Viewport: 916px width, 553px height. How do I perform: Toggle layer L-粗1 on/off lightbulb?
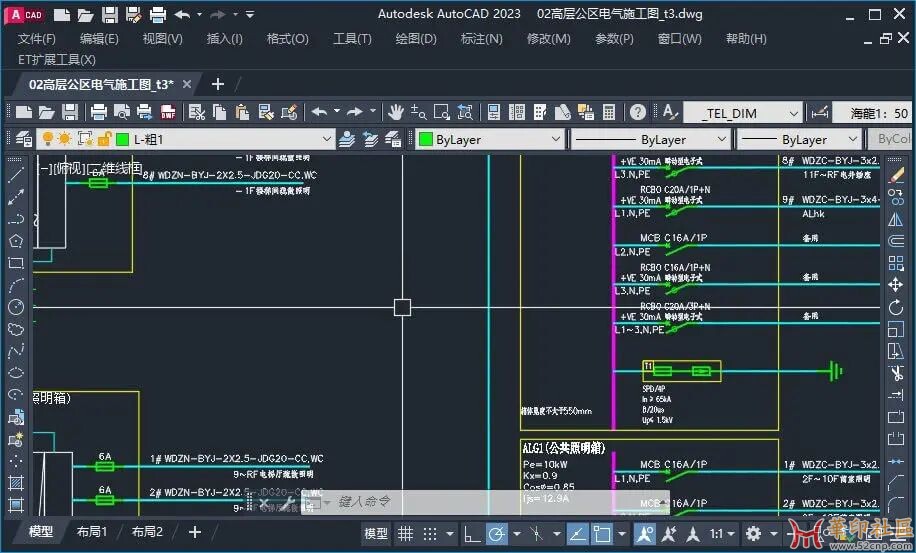48,139
